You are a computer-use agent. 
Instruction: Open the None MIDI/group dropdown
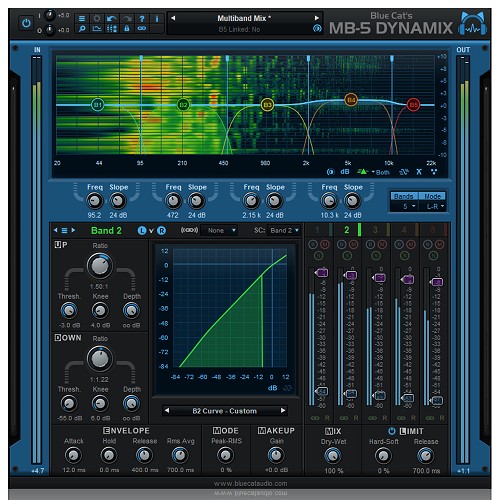point(220,230)
